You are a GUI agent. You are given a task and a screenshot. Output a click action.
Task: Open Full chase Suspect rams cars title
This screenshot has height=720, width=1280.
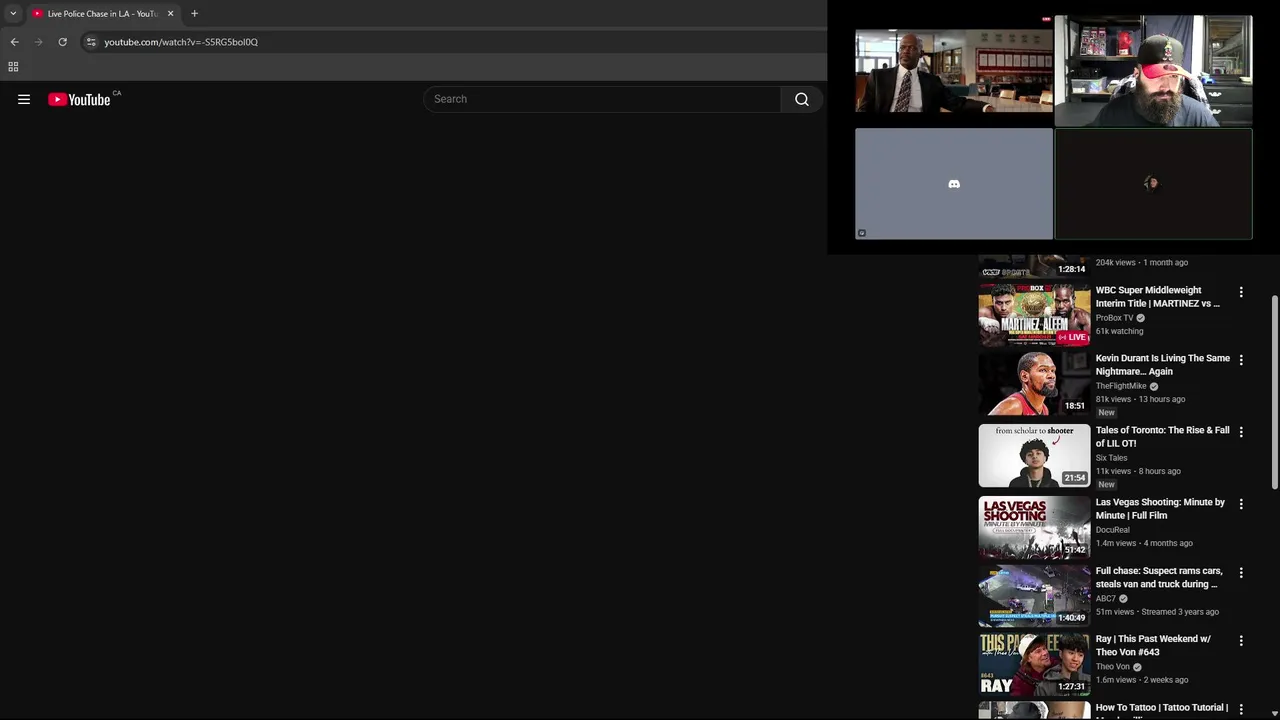1158,578
